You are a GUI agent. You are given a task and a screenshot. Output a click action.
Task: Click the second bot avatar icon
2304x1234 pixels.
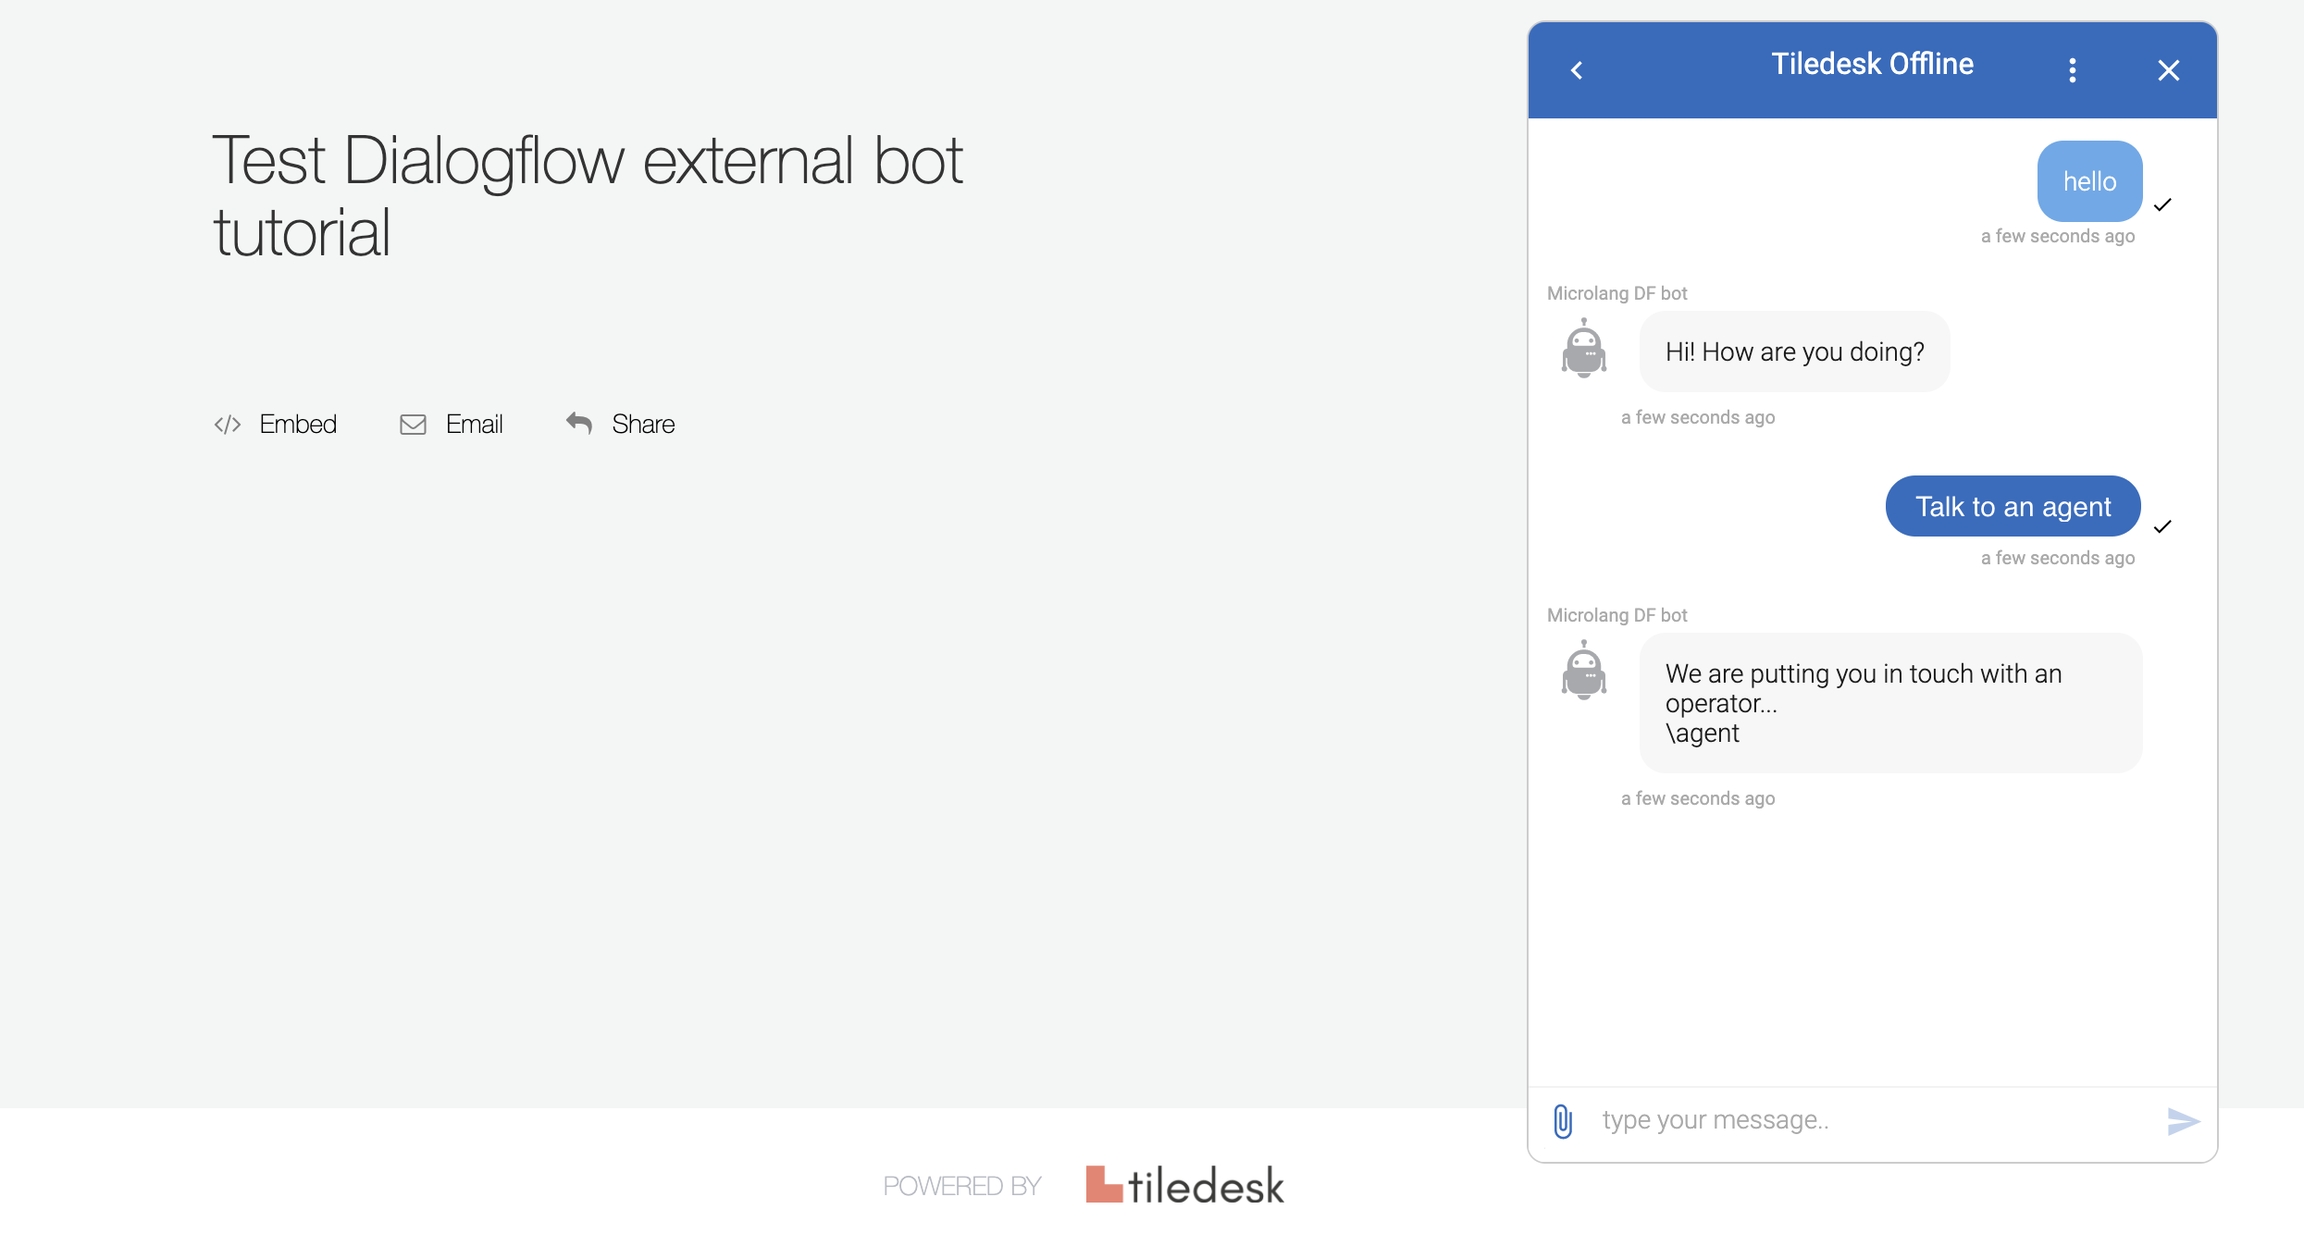click(1584, 670)
